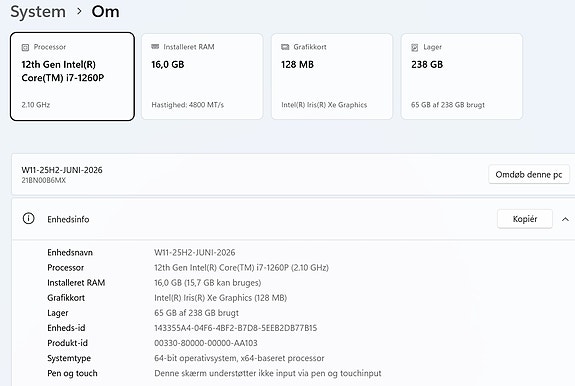Select the Grafikkort card

point(332,76)
